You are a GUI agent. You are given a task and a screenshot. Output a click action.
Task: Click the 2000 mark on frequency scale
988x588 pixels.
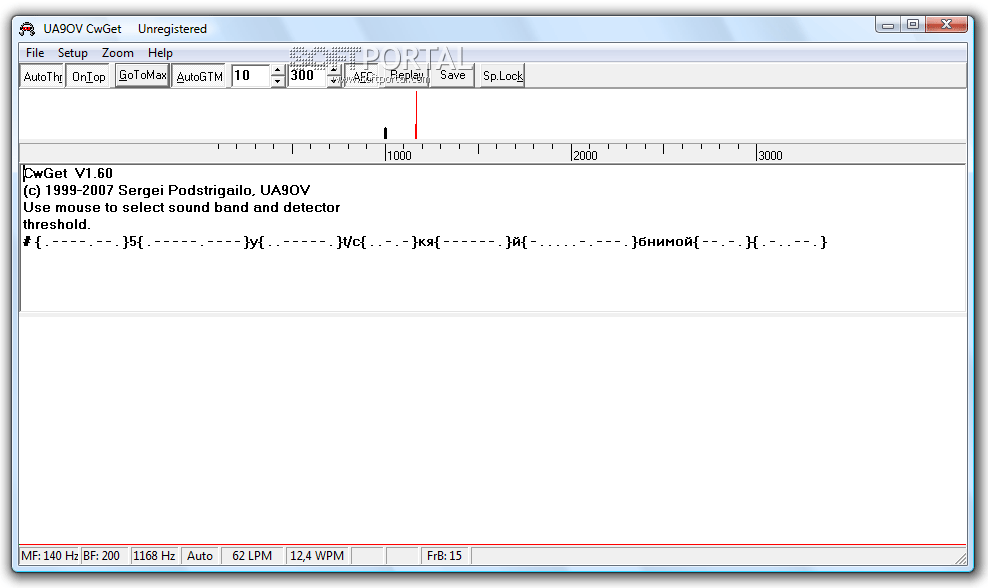point(584,156)
